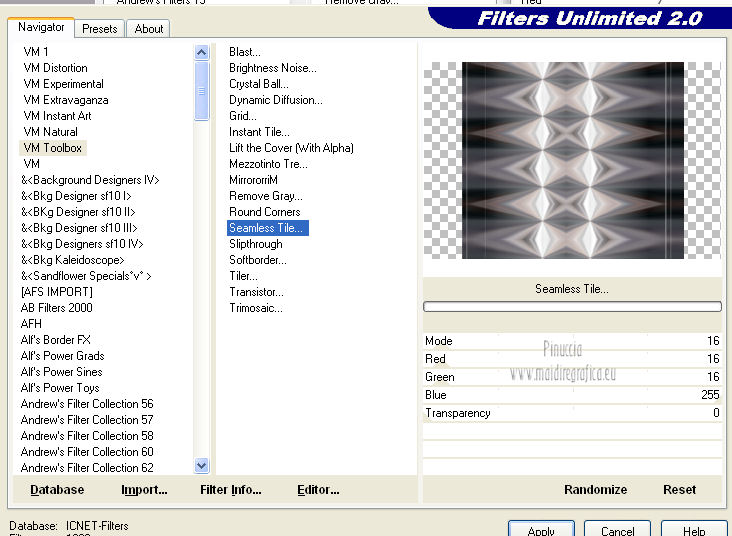
Task: Choose the Brightness Noise... filter
Action: click(x=273, y=68)
